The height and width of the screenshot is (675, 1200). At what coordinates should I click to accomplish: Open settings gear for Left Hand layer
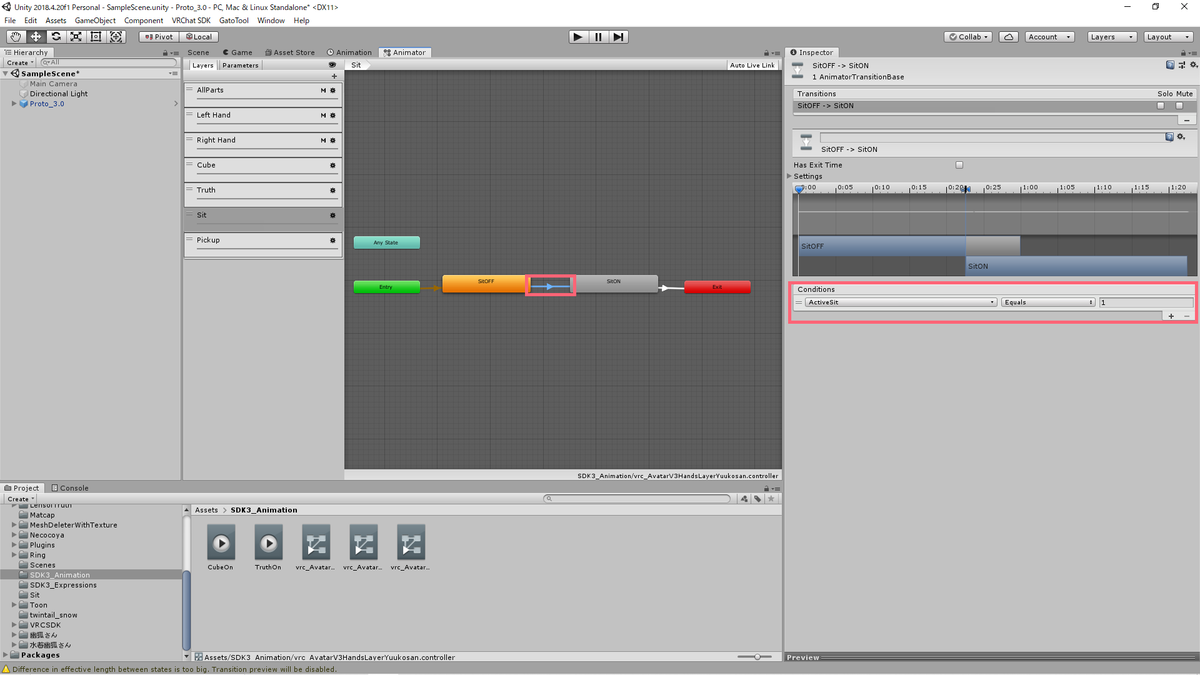tap(333, 115)
